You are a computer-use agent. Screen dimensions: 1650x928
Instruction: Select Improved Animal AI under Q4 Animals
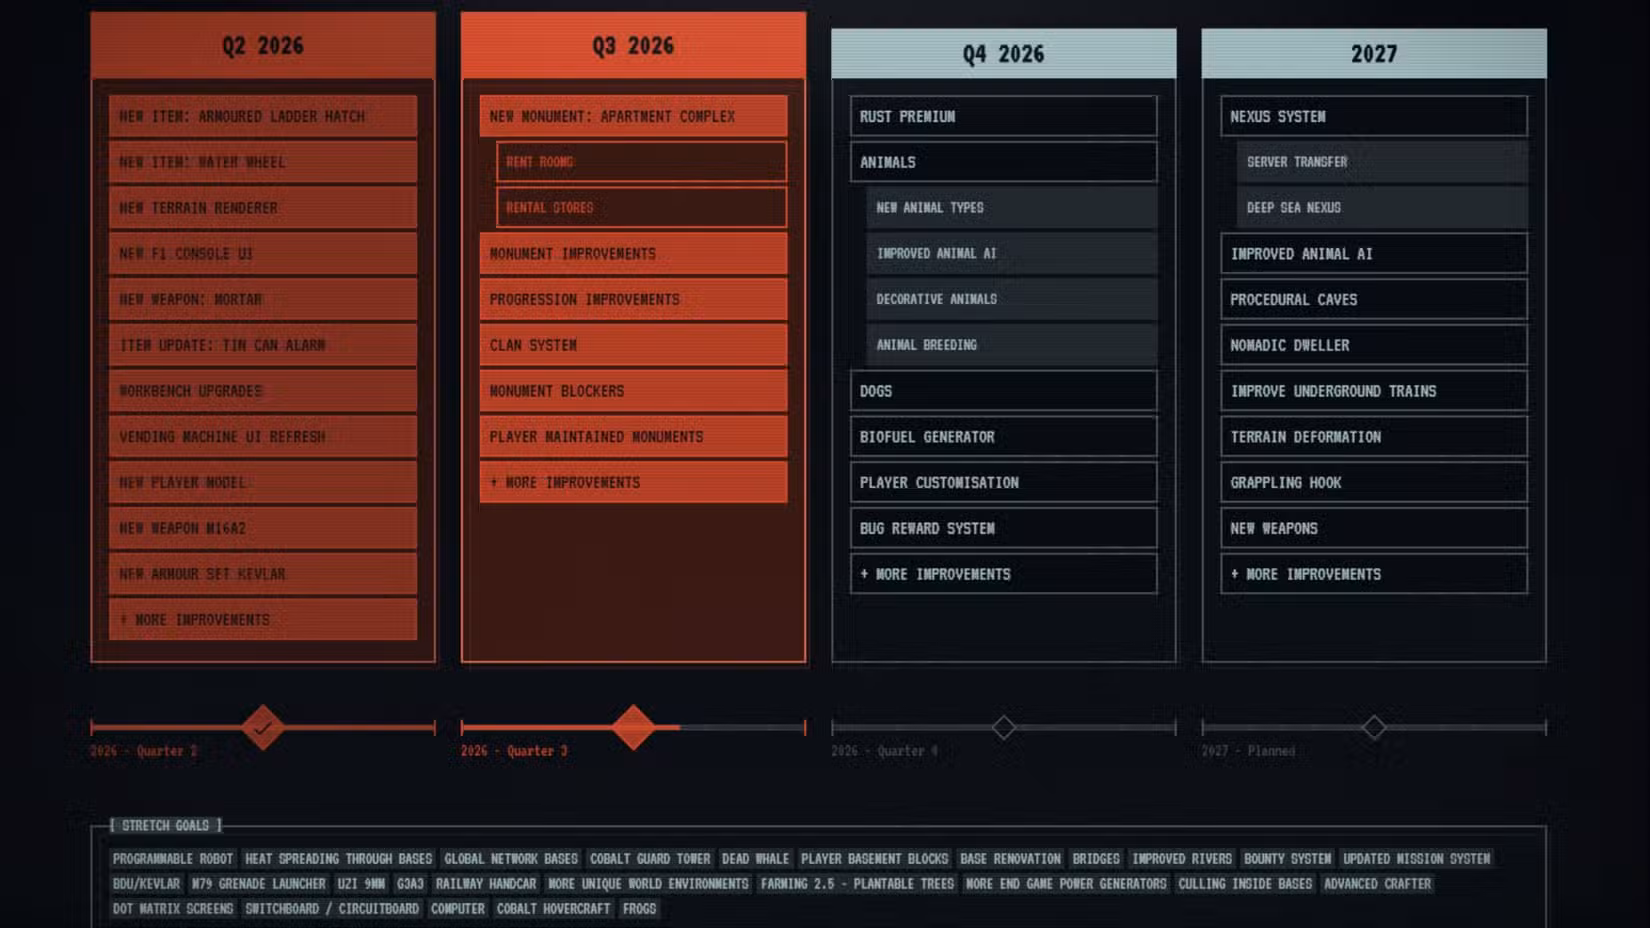1012,254
